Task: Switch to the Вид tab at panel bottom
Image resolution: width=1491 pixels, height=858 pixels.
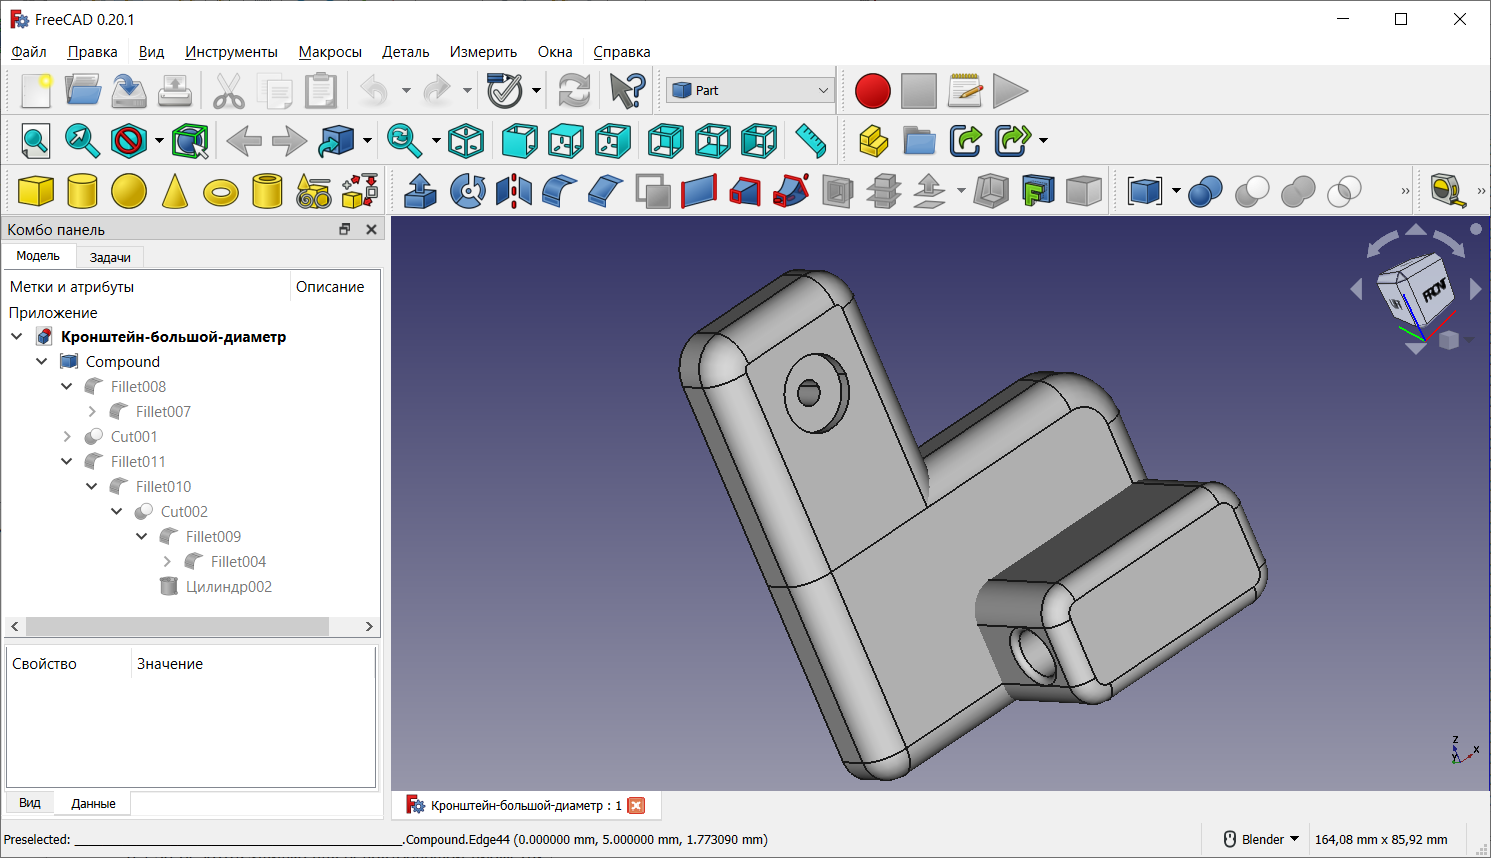Action: tap(29, 802)
